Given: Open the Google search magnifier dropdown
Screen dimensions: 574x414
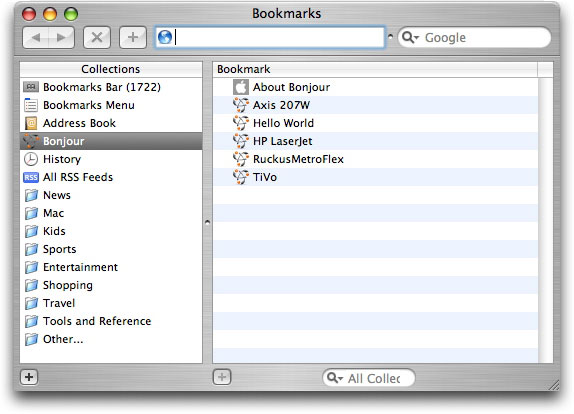Looking at the screenshot, I should (x=410, y=37).
